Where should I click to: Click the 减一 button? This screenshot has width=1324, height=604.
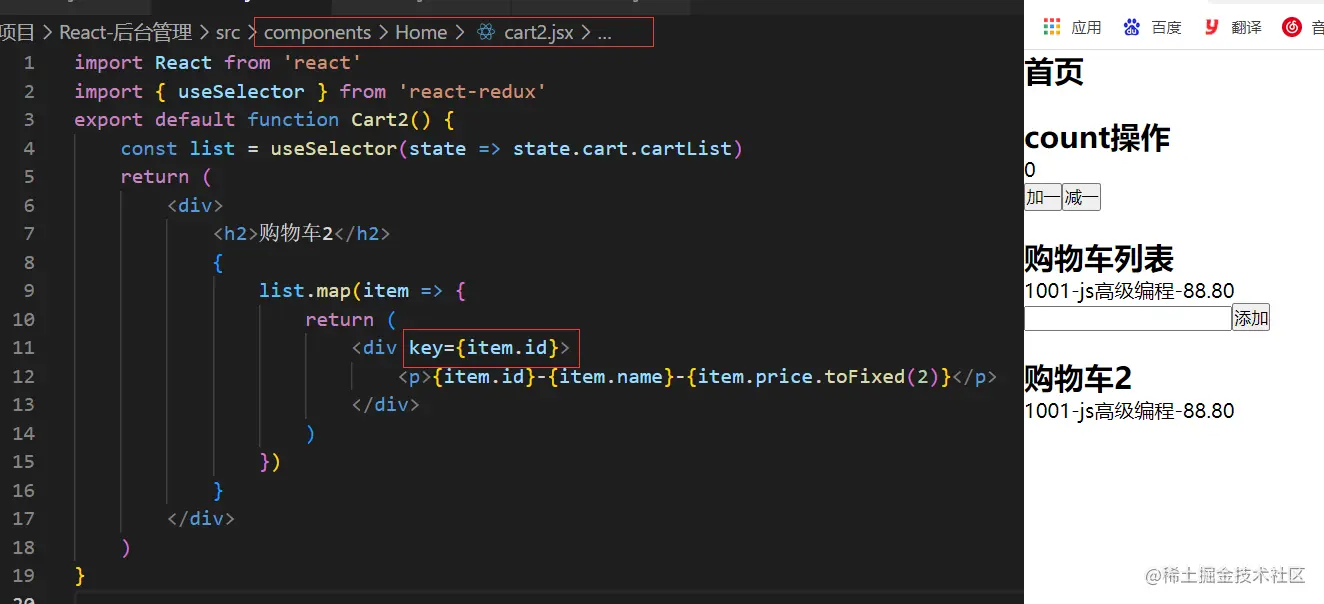click(1081, 197)
